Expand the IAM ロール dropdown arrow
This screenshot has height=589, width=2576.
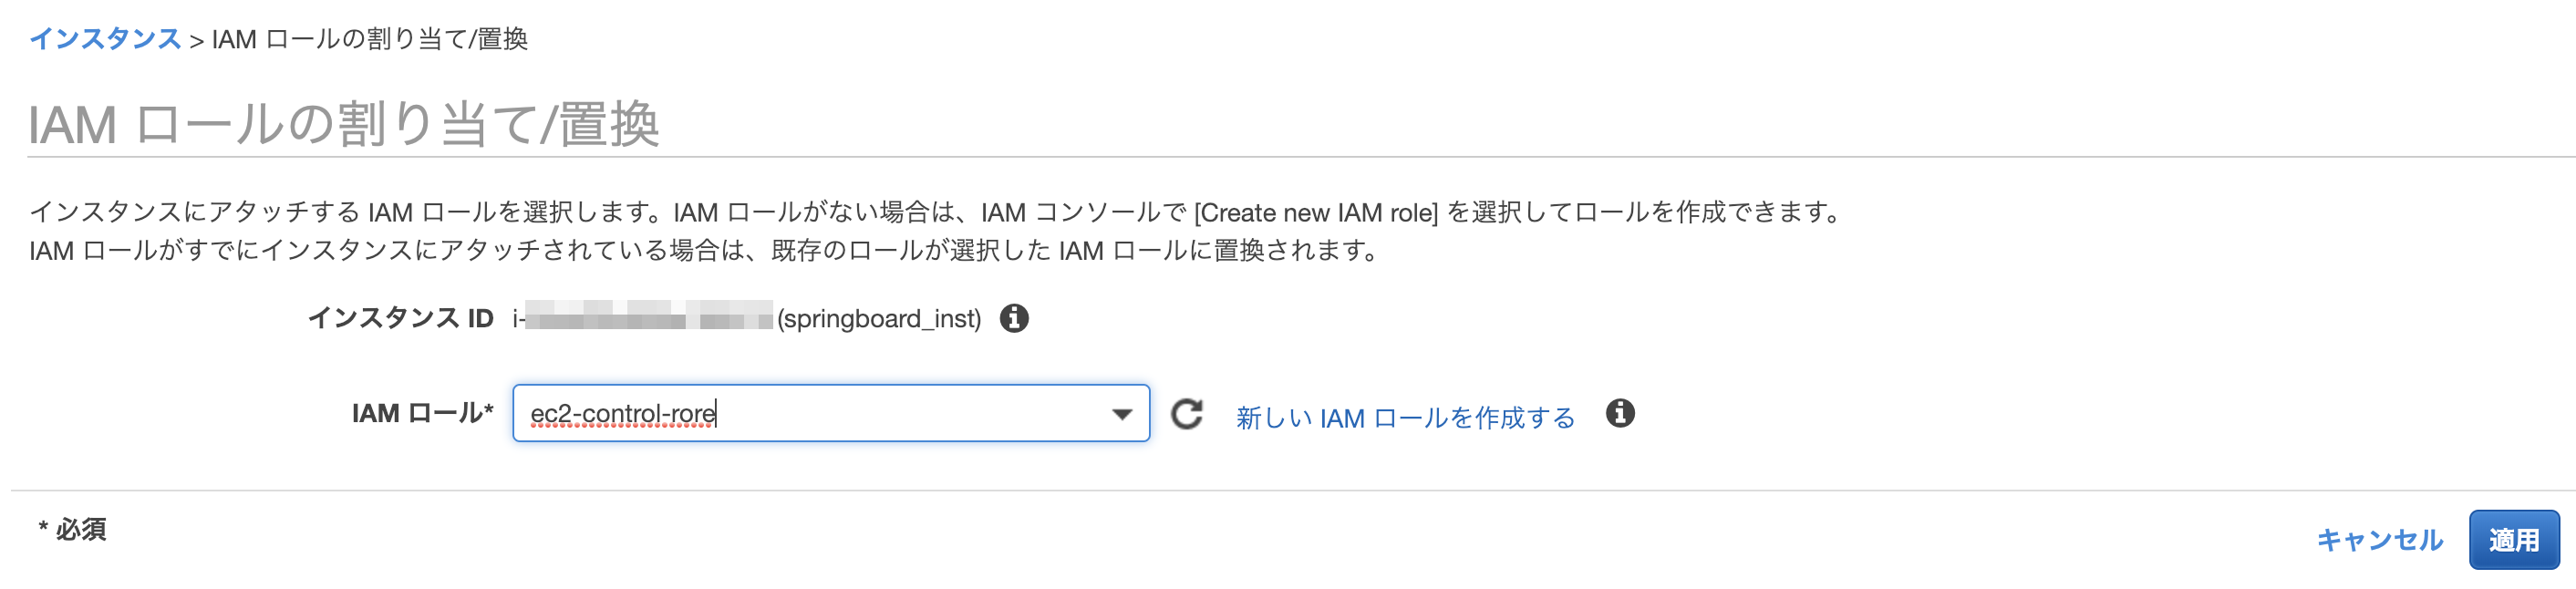coord(1122,414)
